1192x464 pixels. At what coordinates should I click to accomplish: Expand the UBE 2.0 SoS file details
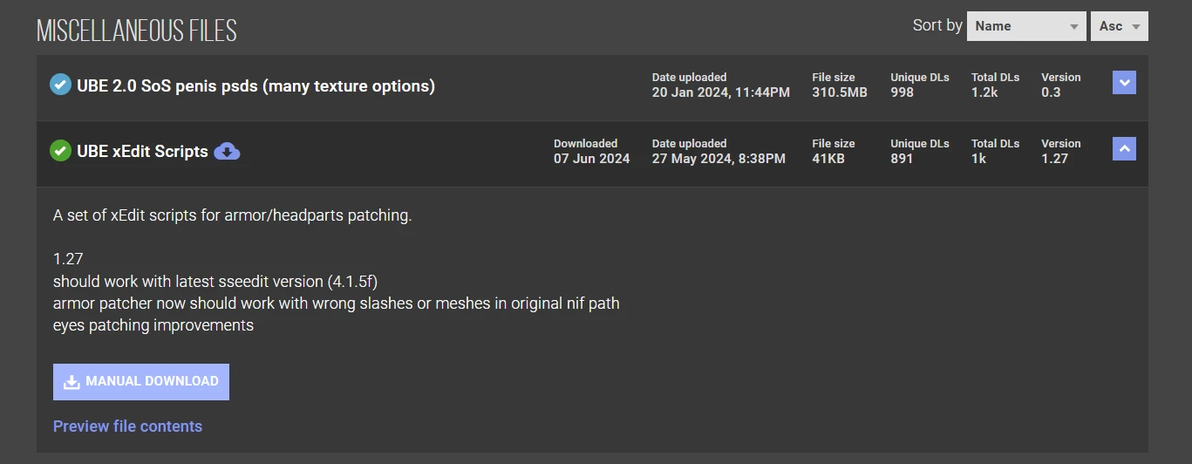coord(1124,83)
